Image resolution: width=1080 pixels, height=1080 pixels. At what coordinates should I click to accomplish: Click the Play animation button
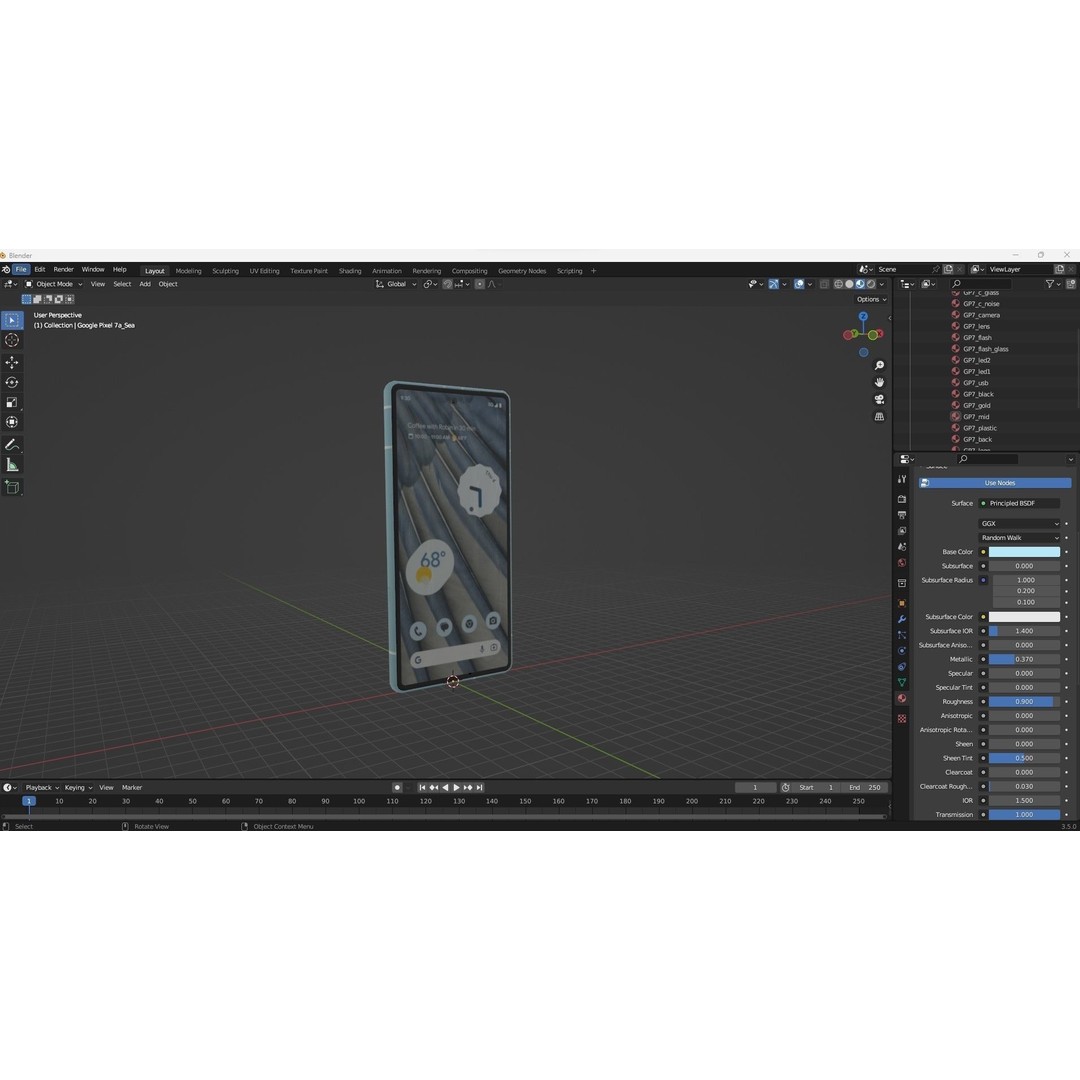click(456, 787)
